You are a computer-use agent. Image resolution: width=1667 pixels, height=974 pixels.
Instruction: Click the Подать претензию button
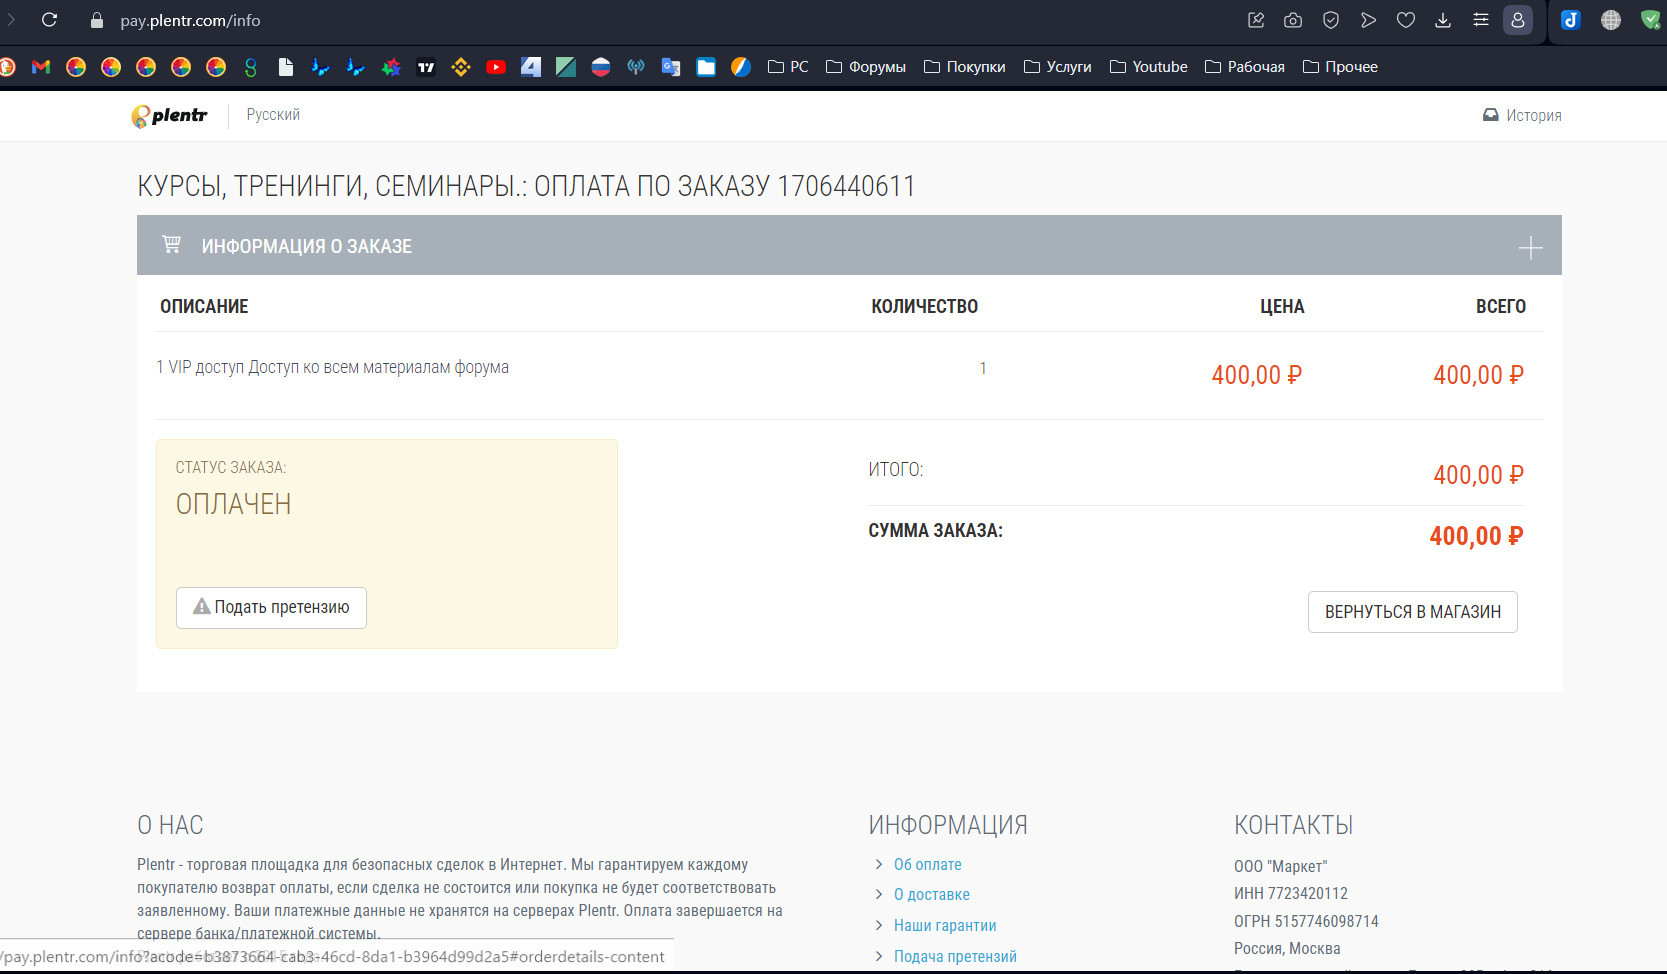(271, 607)
